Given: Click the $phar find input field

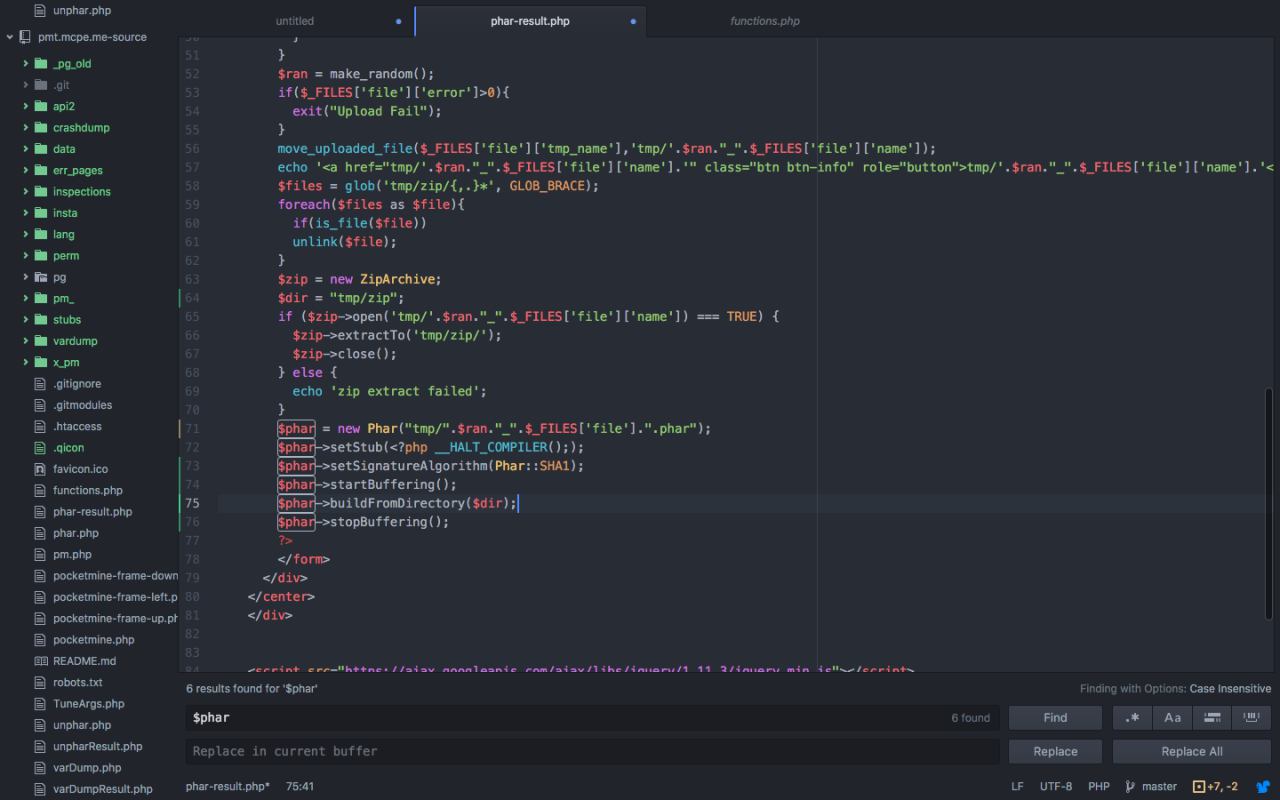Looking at the screenshot, I should (x=592, y=717).
